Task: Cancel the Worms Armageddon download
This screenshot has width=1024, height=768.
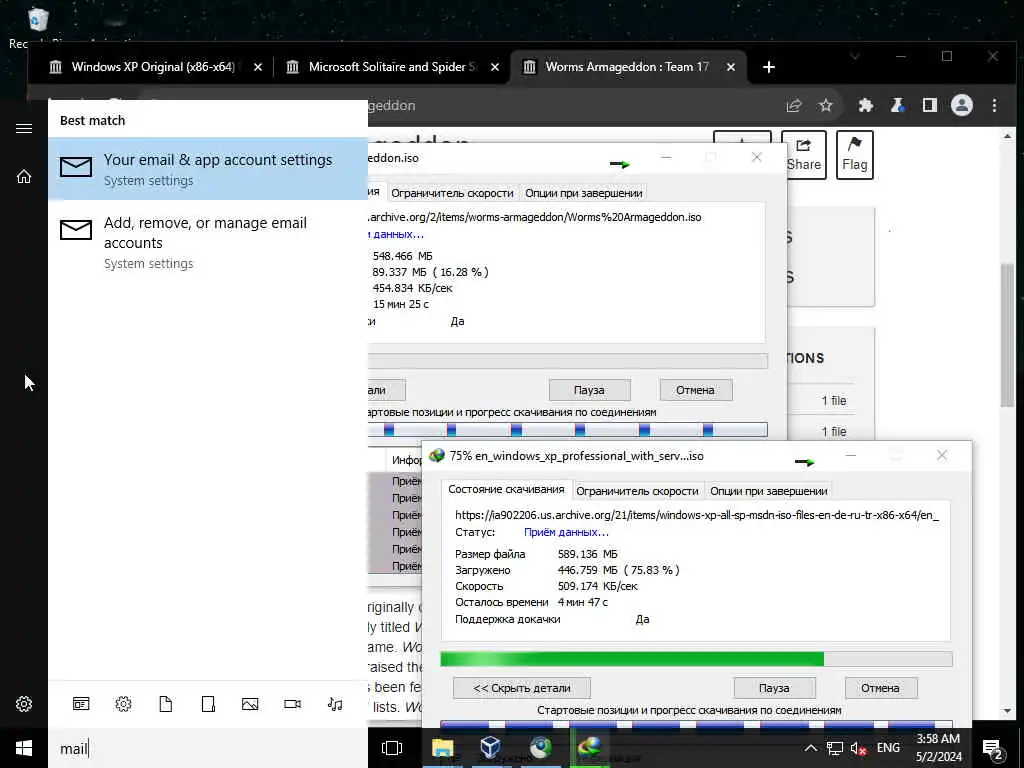Action: tap(695, 390)
